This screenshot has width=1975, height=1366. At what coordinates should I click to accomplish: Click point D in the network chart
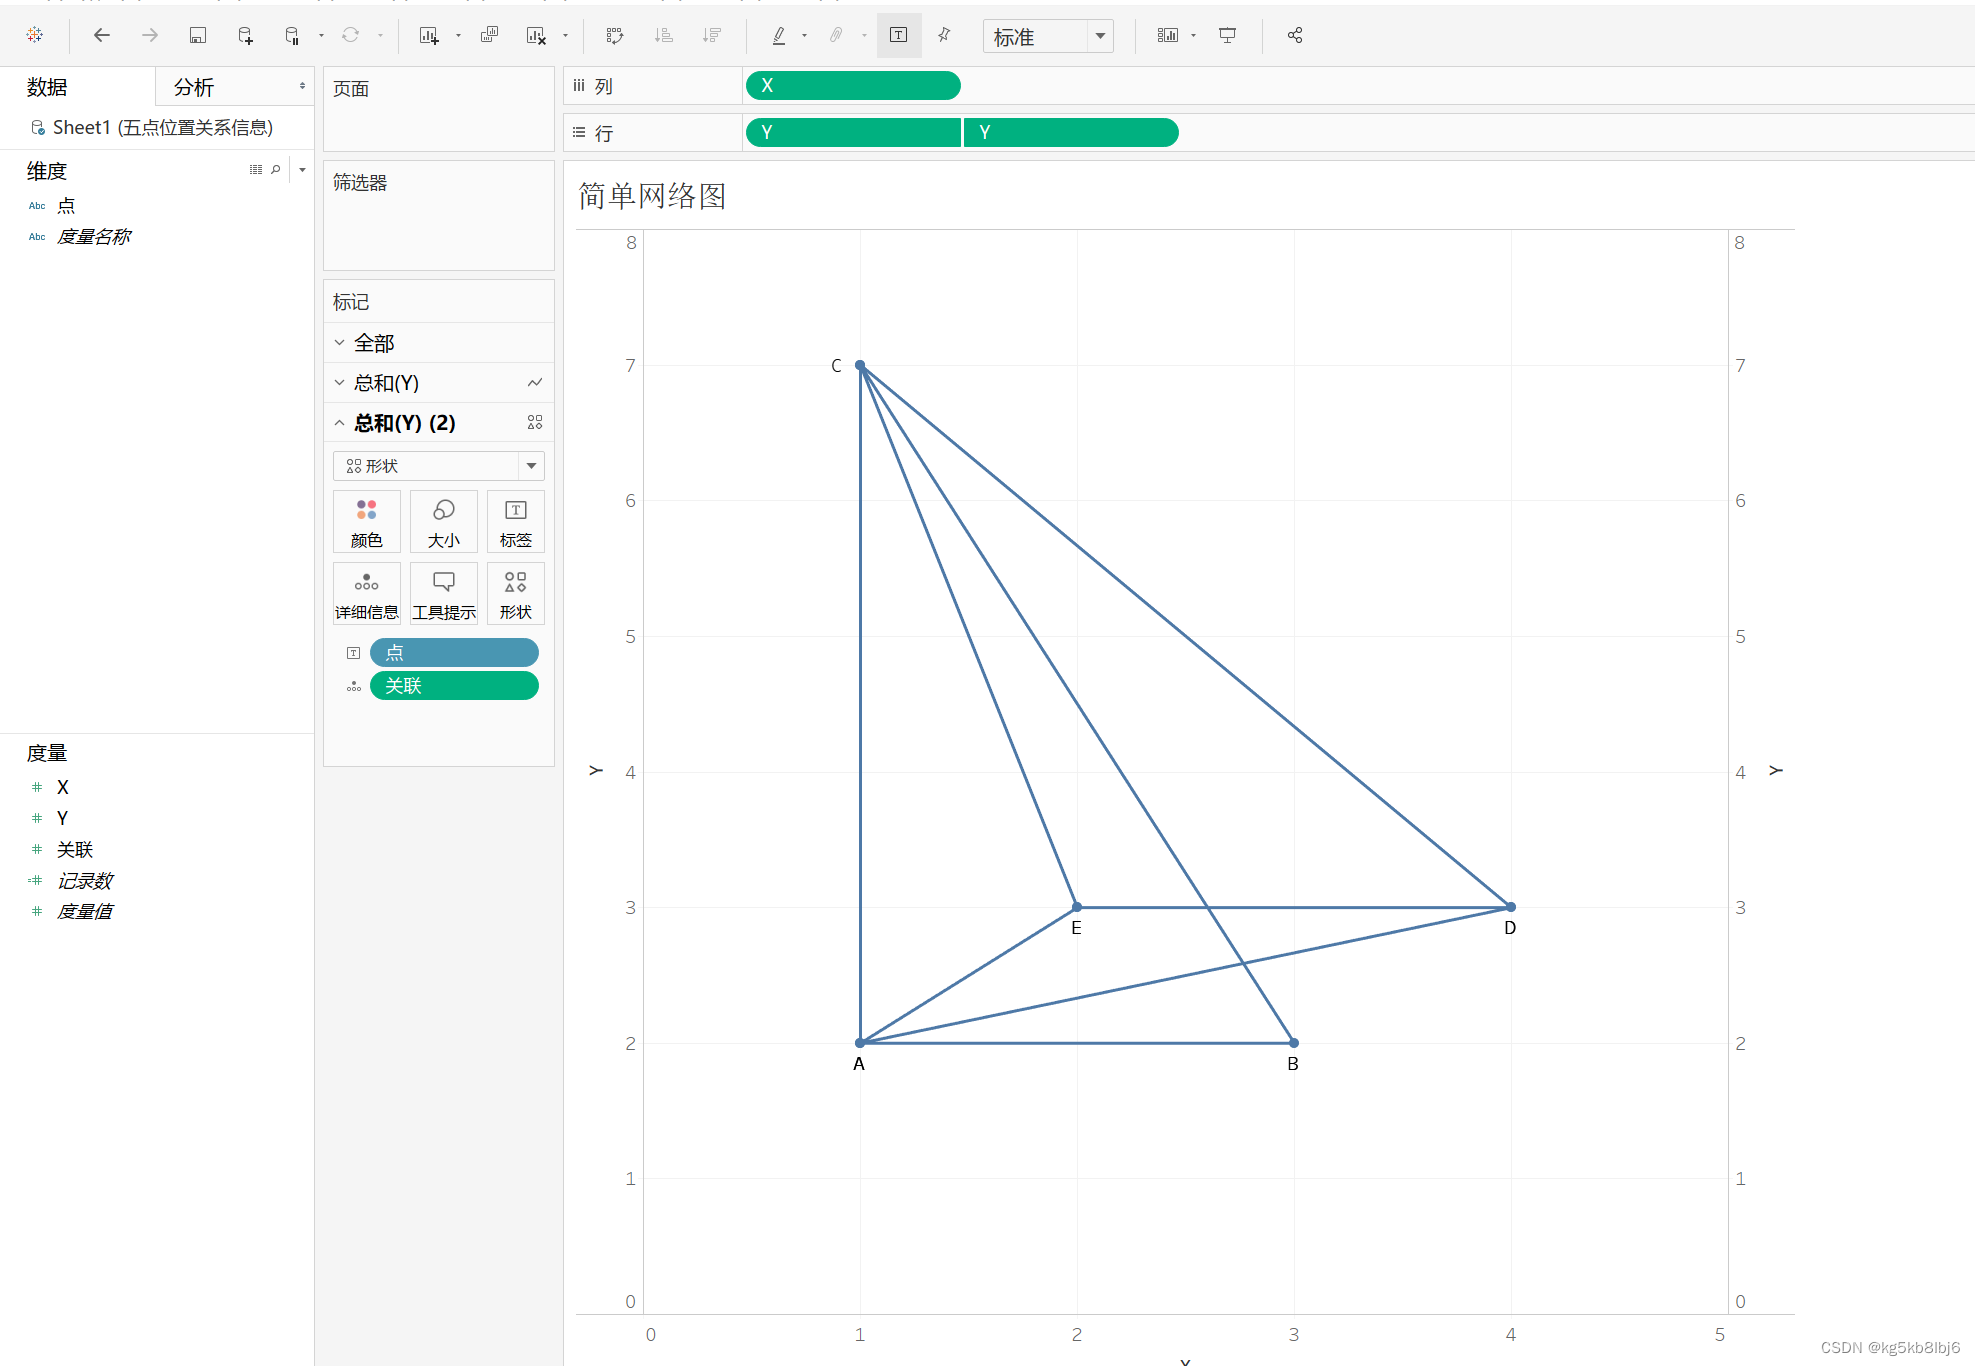1511,907
